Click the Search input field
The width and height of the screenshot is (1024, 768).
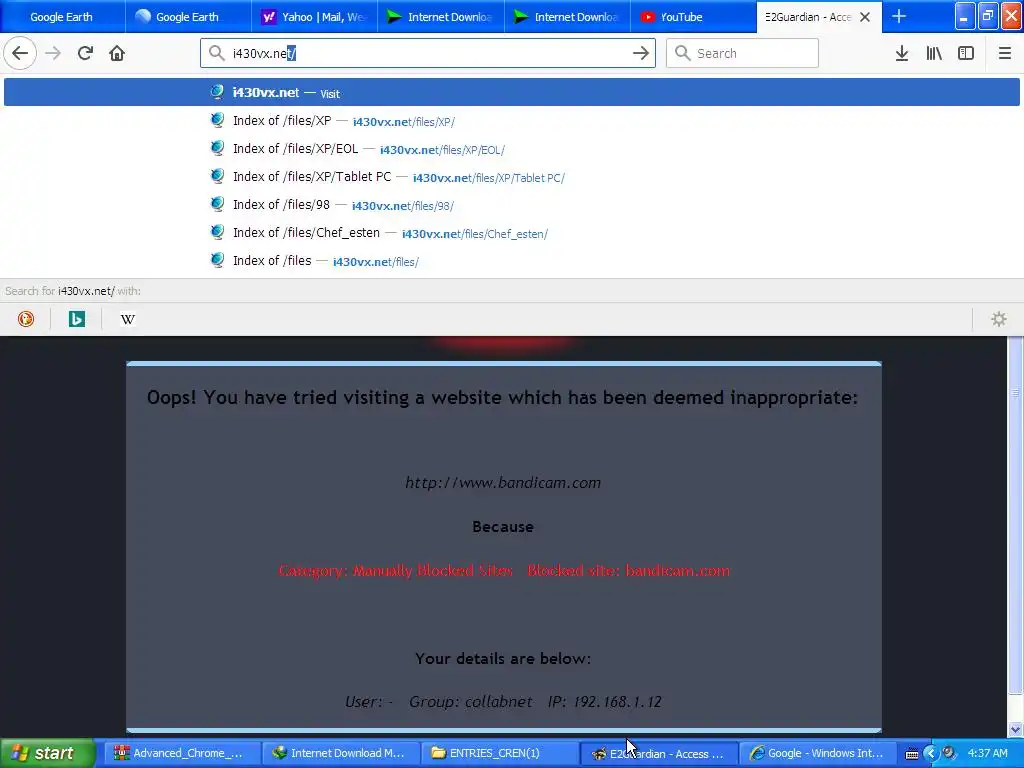pyautogui.click(x=743, y=53)
